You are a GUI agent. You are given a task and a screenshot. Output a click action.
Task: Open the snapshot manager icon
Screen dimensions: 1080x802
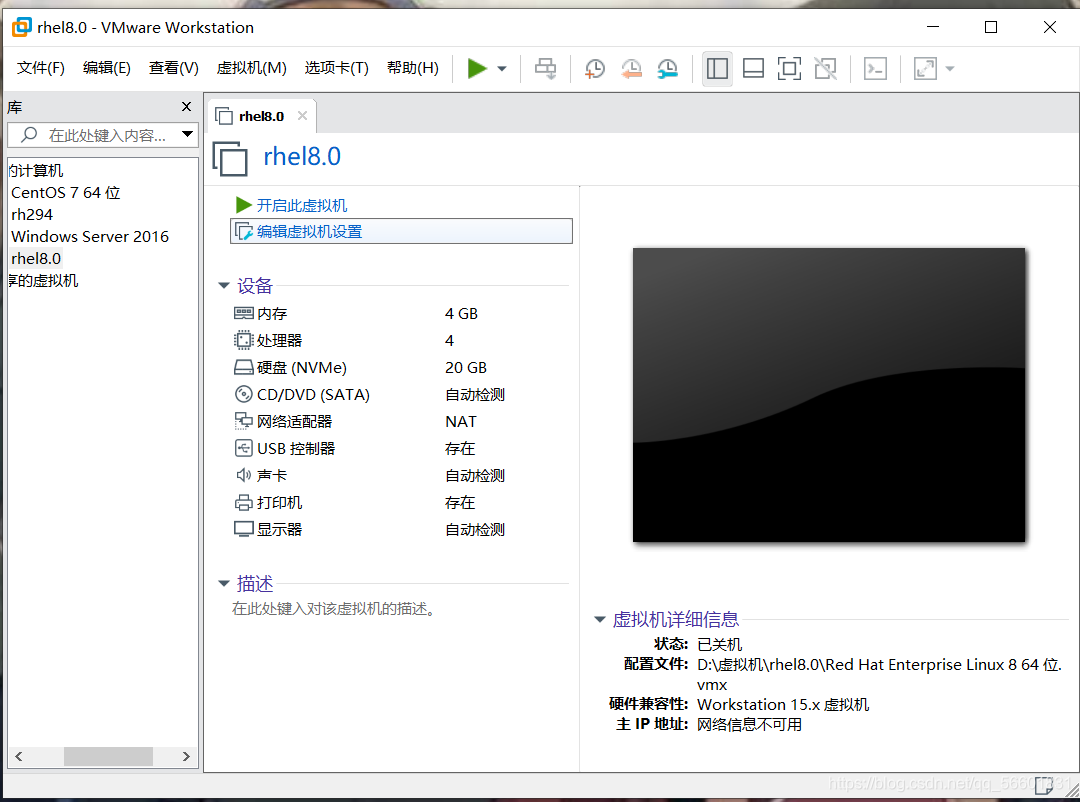[x=667, y=68]
